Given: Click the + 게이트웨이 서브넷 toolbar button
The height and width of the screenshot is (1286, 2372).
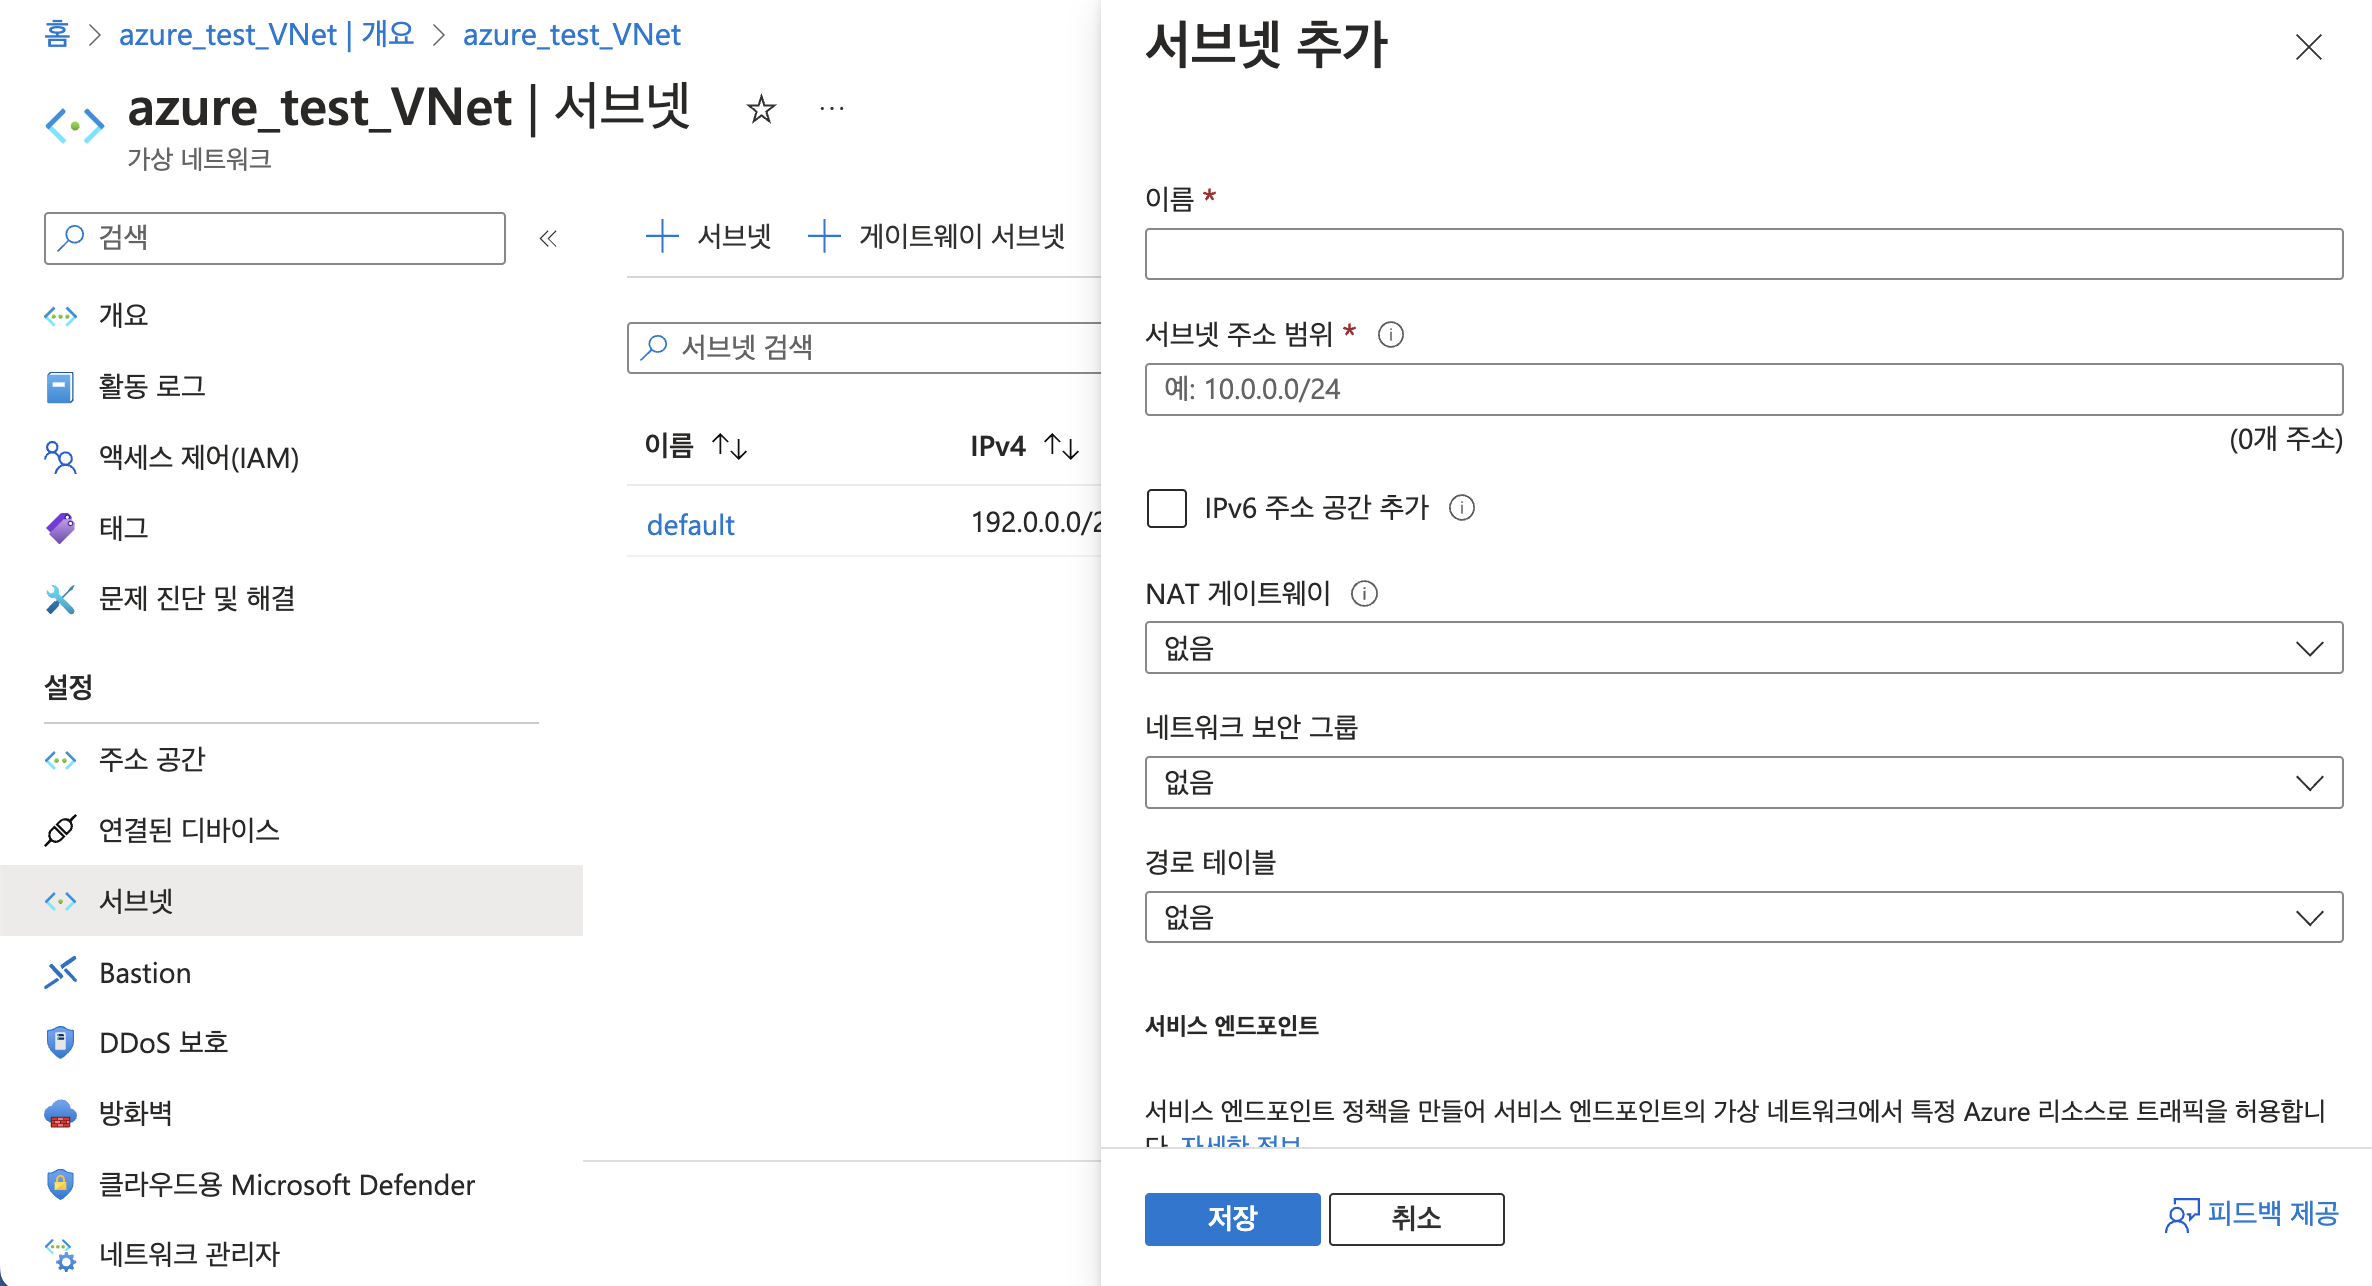Looking at the screenshot, I should (937, 237).
